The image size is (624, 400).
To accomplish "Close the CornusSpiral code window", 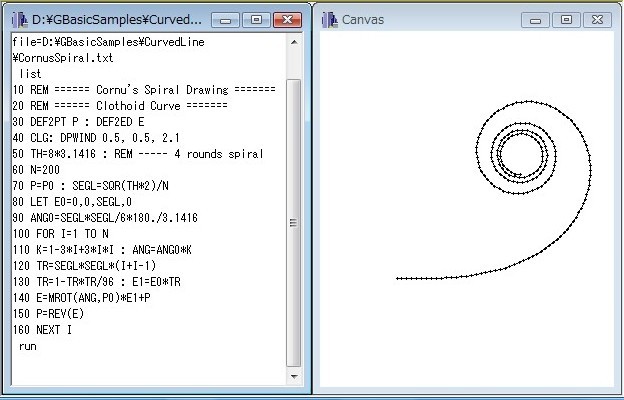I will (287, 20).
